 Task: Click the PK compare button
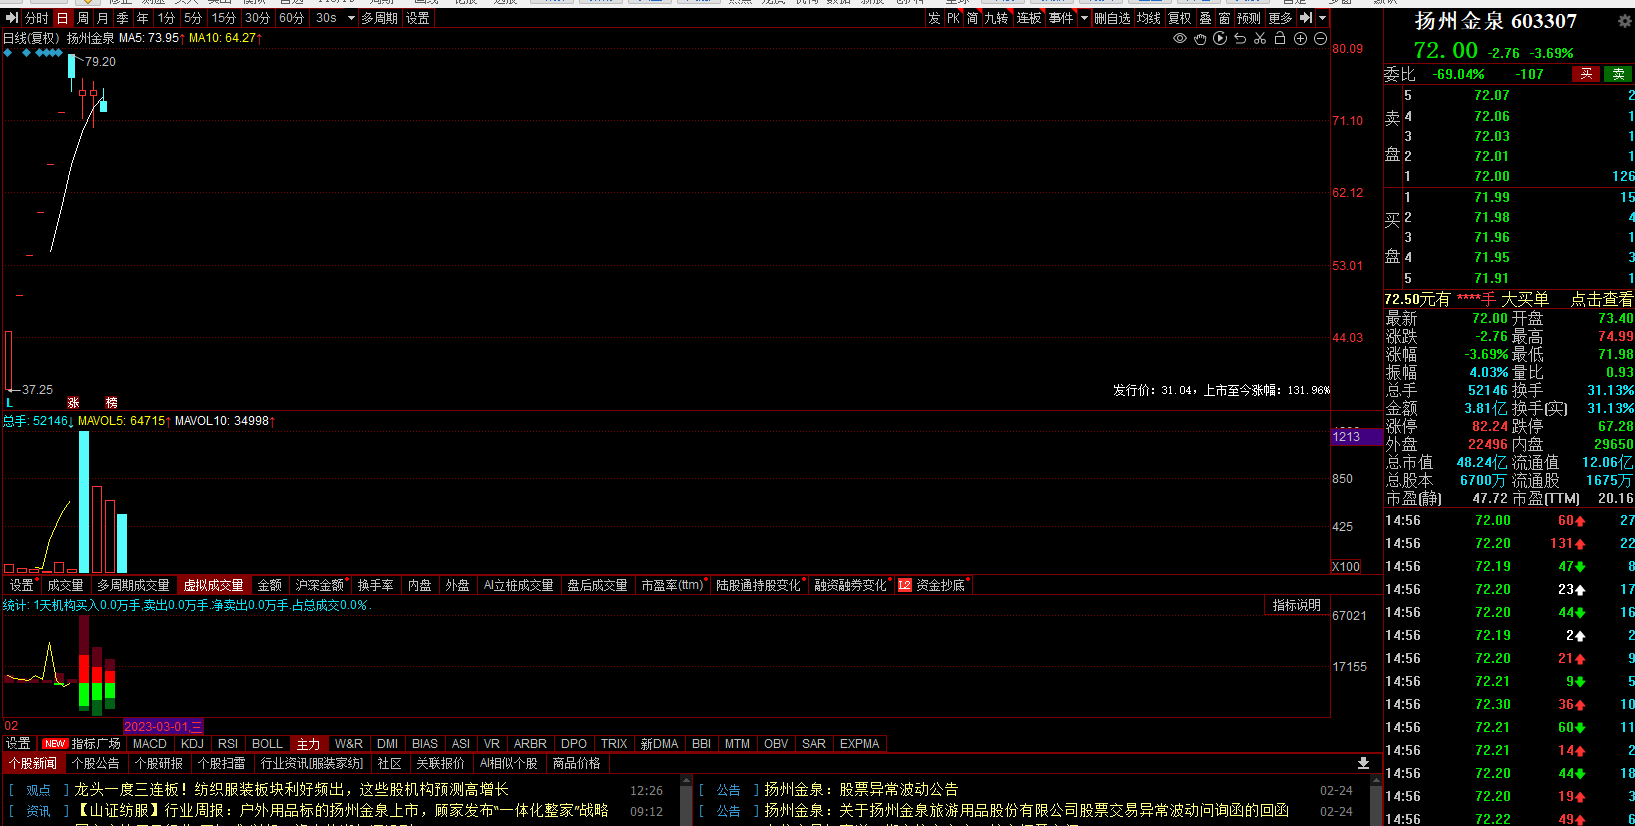tap(953, 18)
